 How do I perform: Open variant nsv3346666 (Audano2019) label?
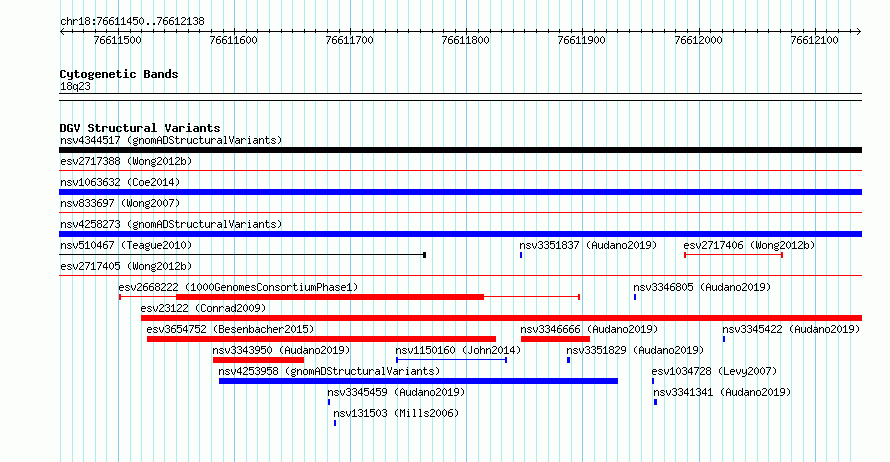[x=589, y=329]
